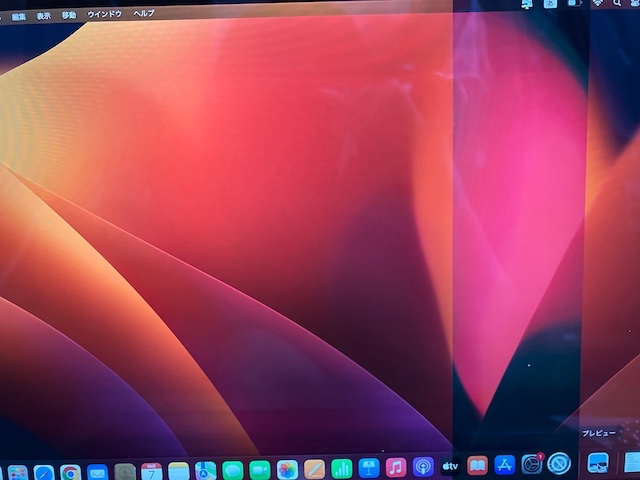
Task: Launch Keynote from the Dock
Action: tap(369, 468)
